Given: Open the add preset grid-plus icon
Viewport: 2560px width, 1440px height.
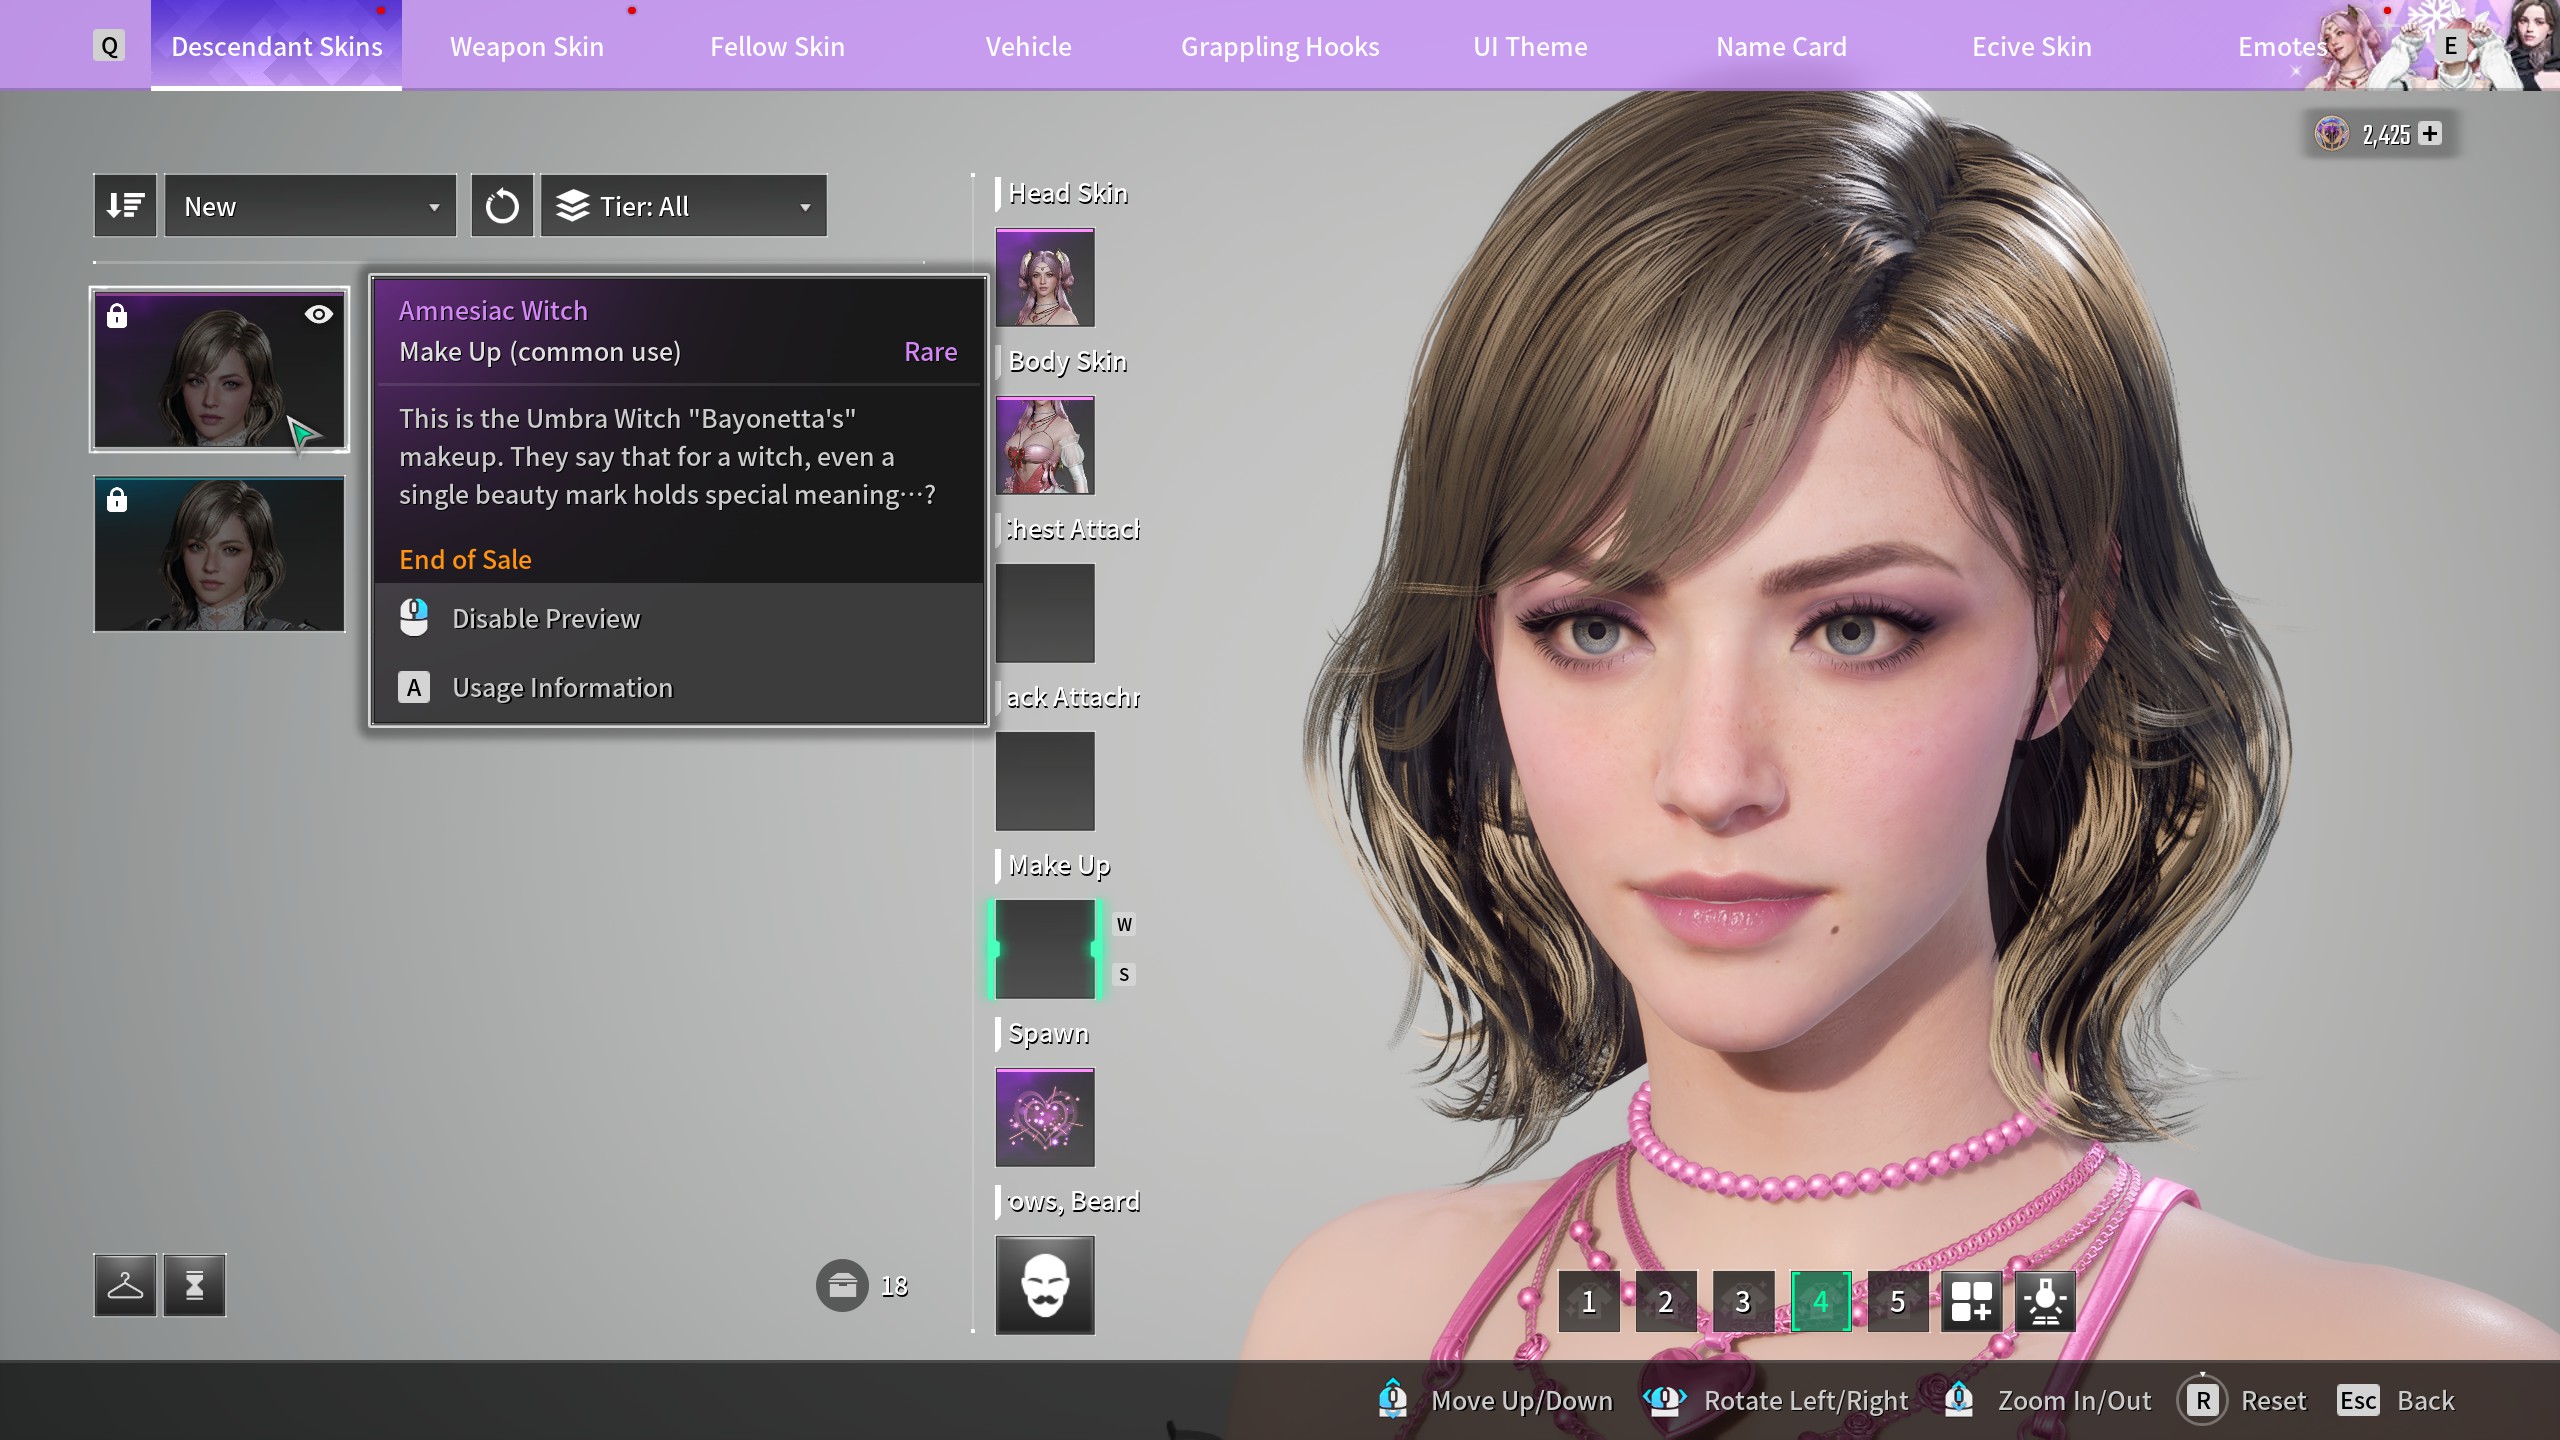Looking at the screenshot, I should click(x=1971, y=1301).
